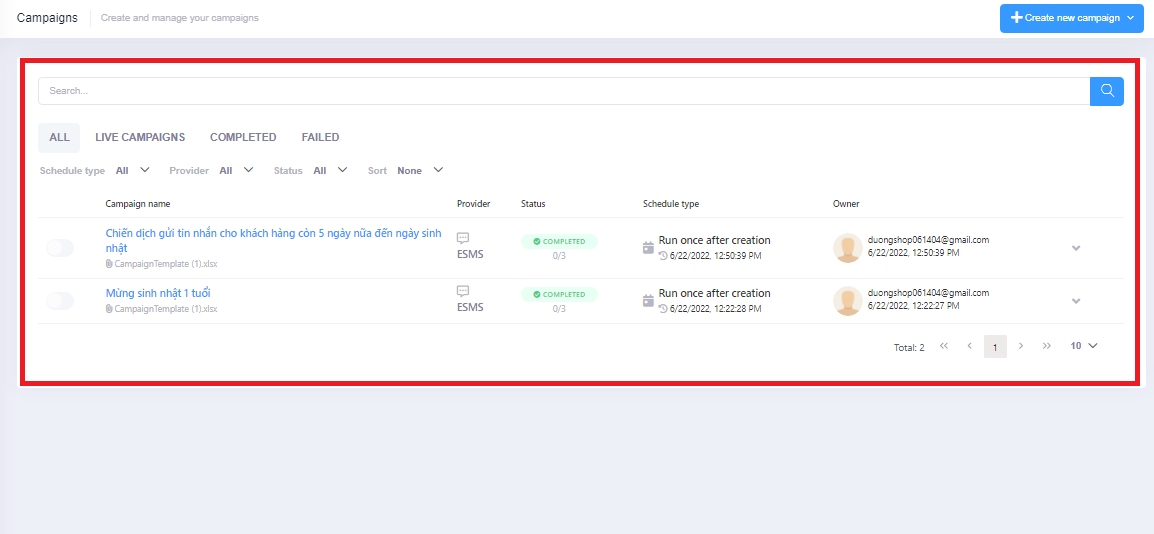Expand the first campaign row chevron

1076,248
